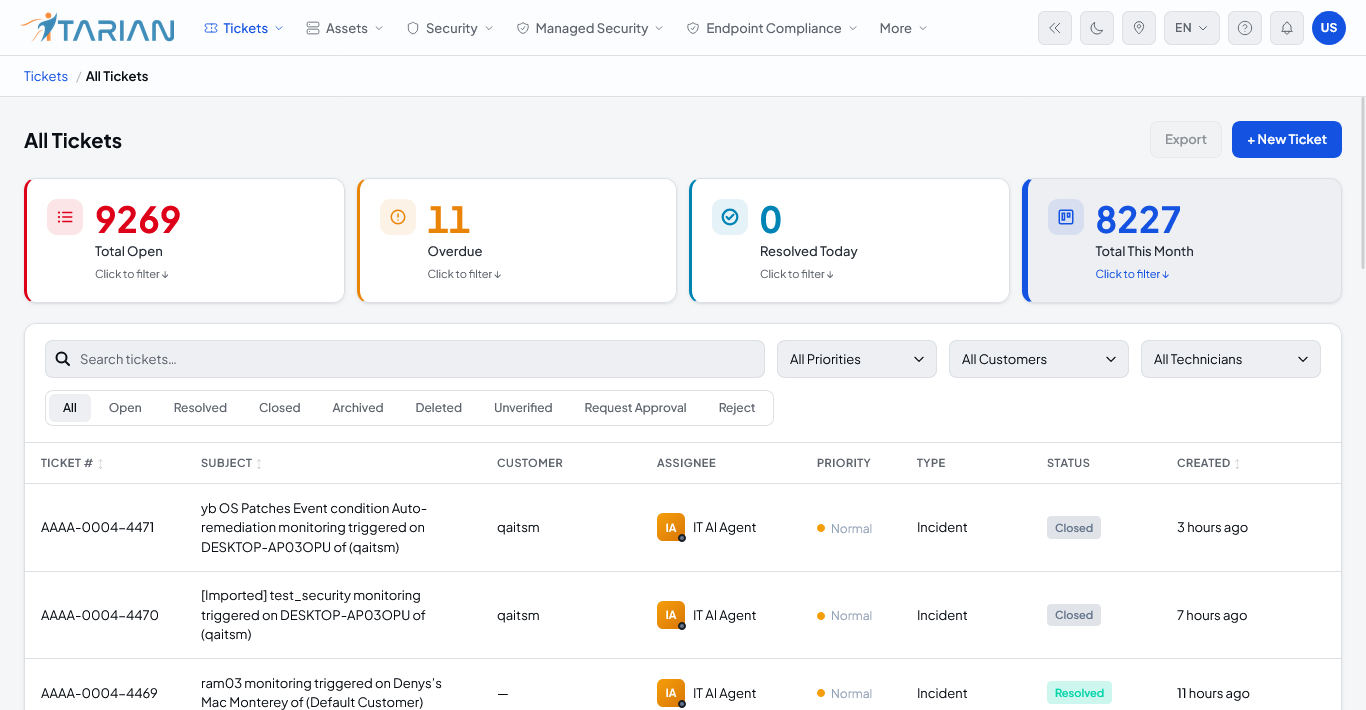Sort by Created column arrows
Viewport: 1366px width, 710px height.
pyautogui.click(x=1237, y=464)
